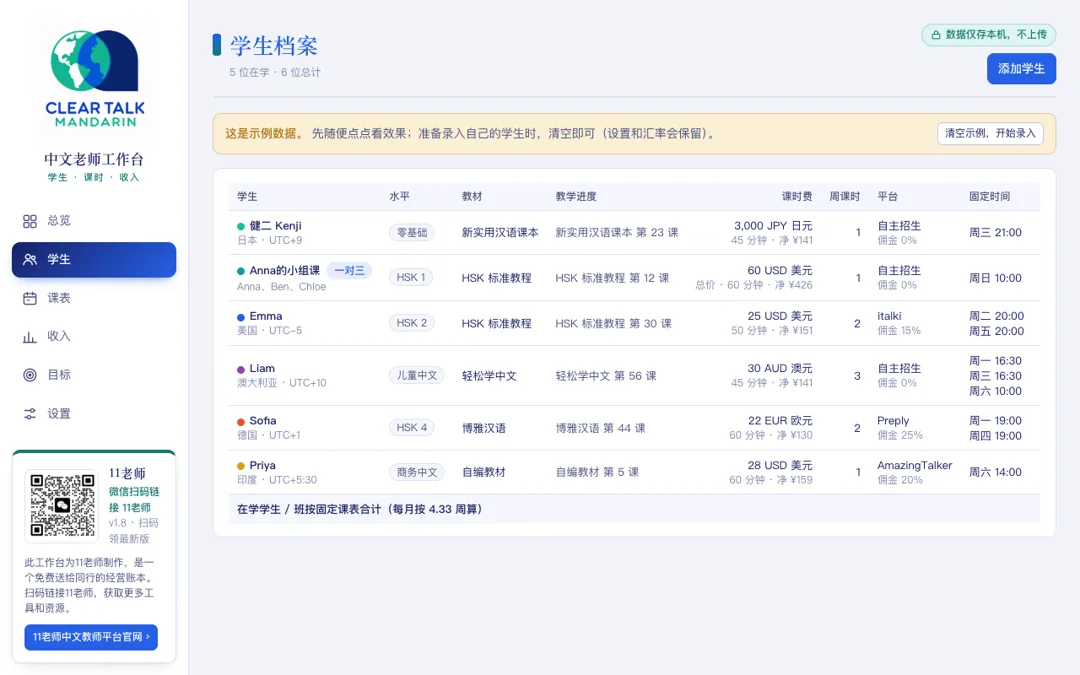This screenshot has width=1080, height=675.
Task: Click the purple dot next to Liam
Action: pyautogui.click(x=241, y=370)
